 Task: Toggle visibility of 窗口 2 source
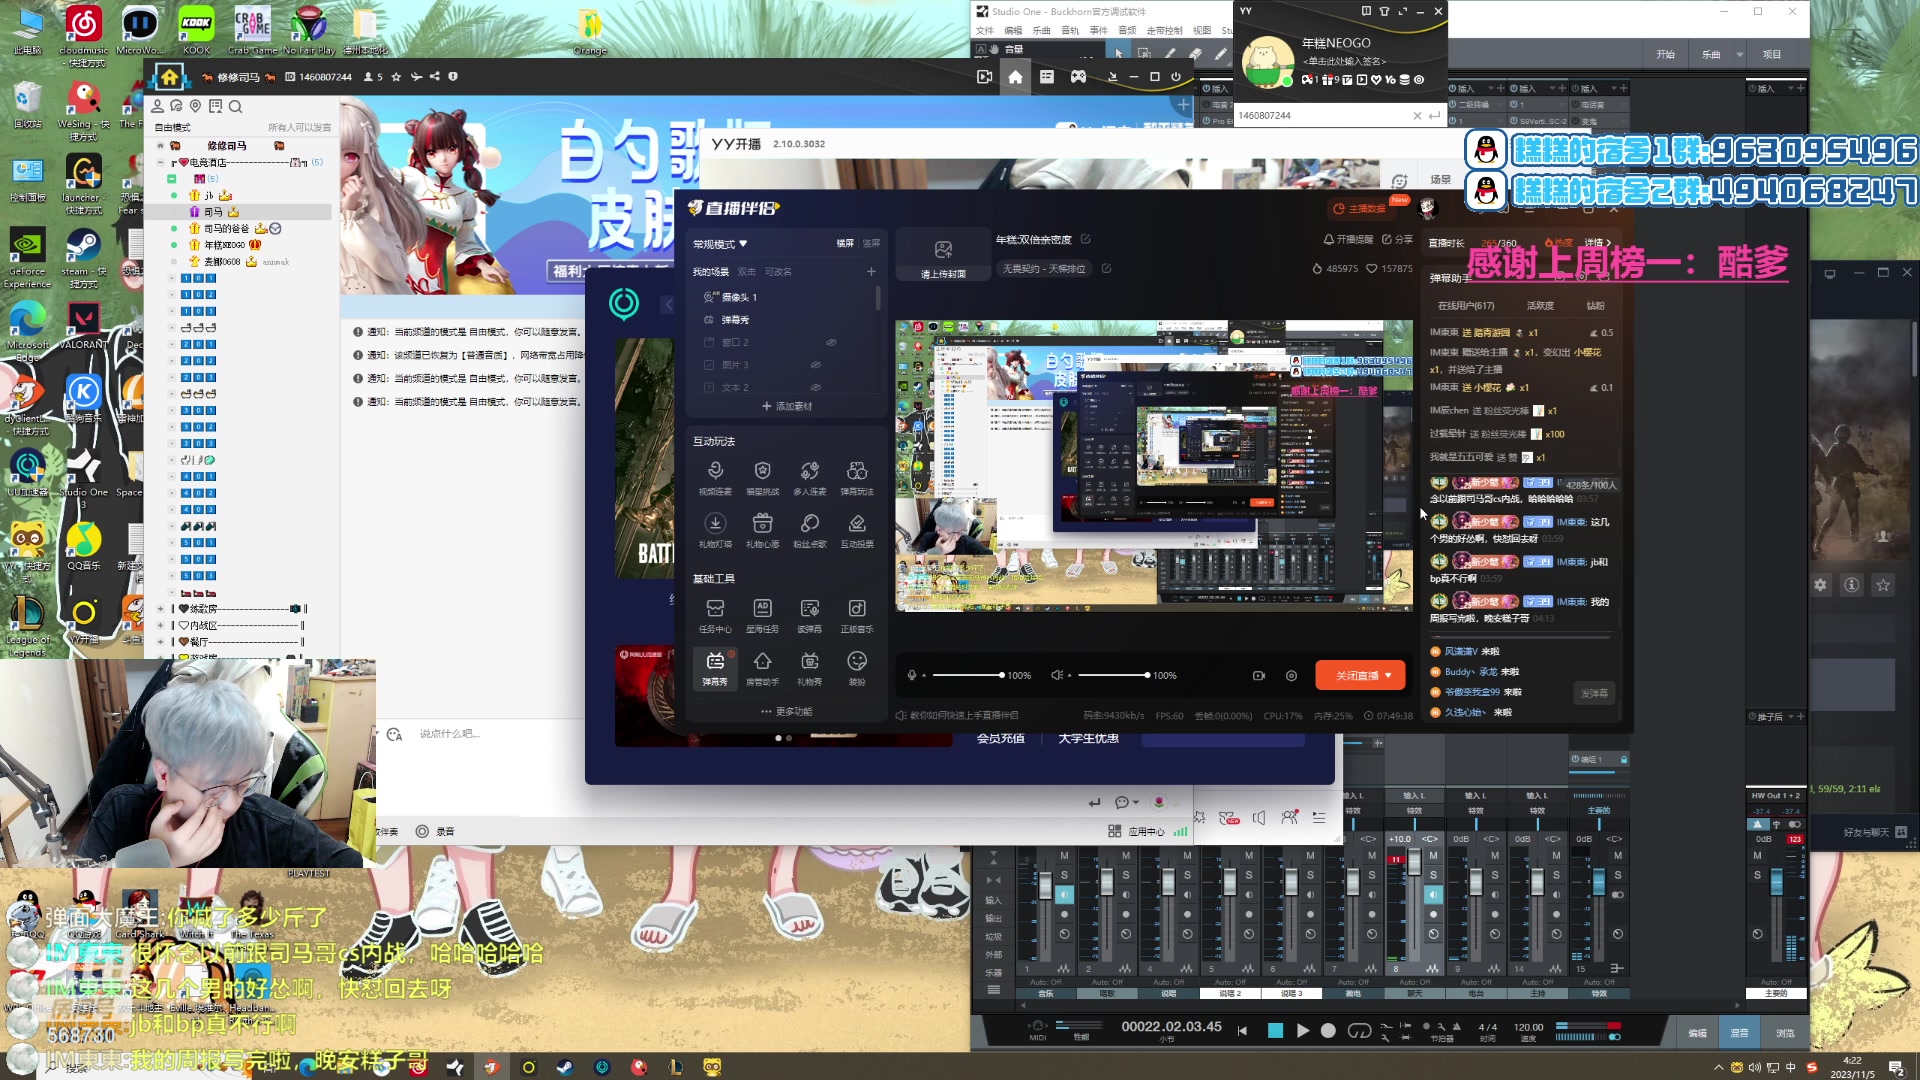click(831, 342)
